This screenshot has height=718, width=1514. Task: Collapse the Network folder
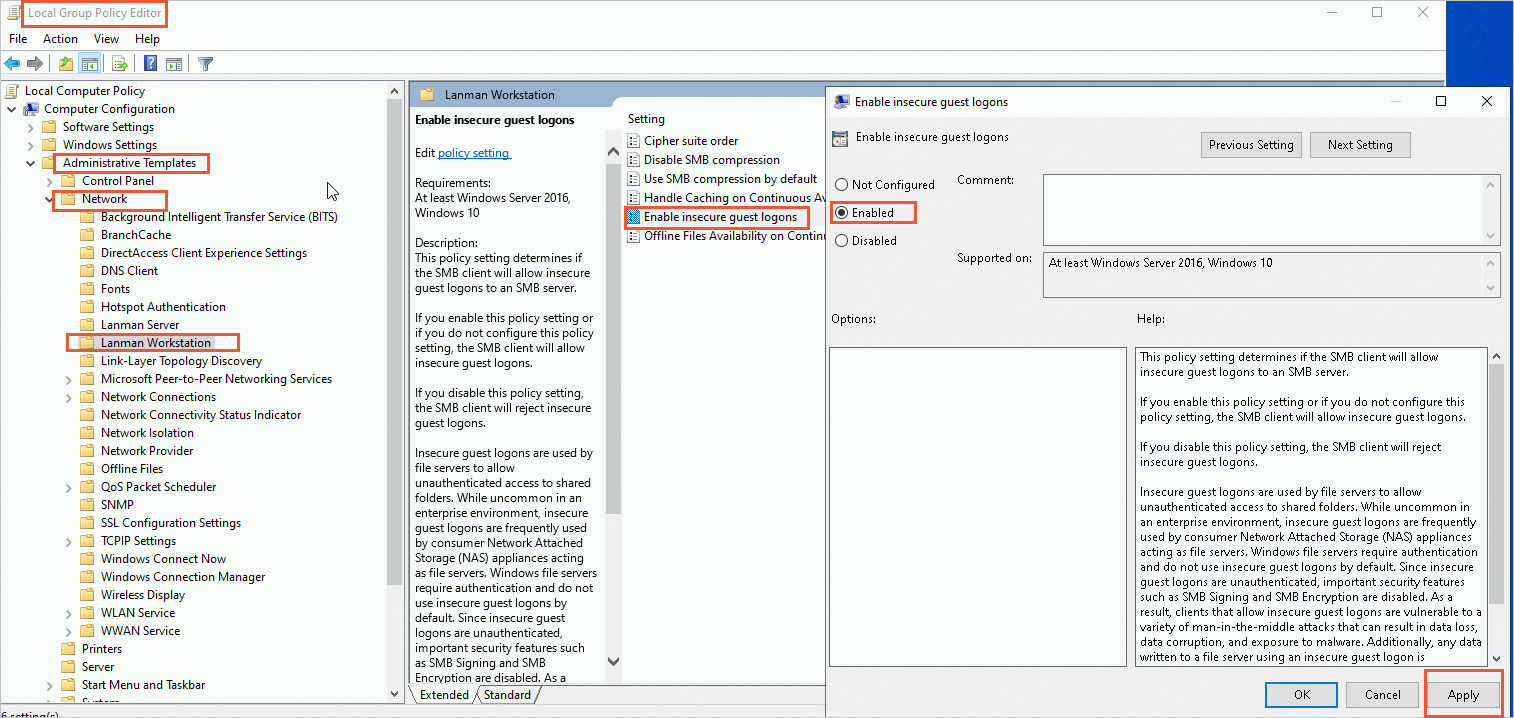49,199
